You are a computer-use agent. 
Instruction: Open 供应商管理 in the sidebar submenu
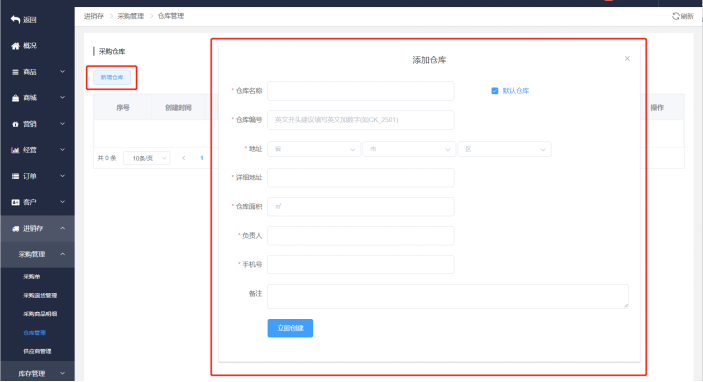tap(37, 351)
